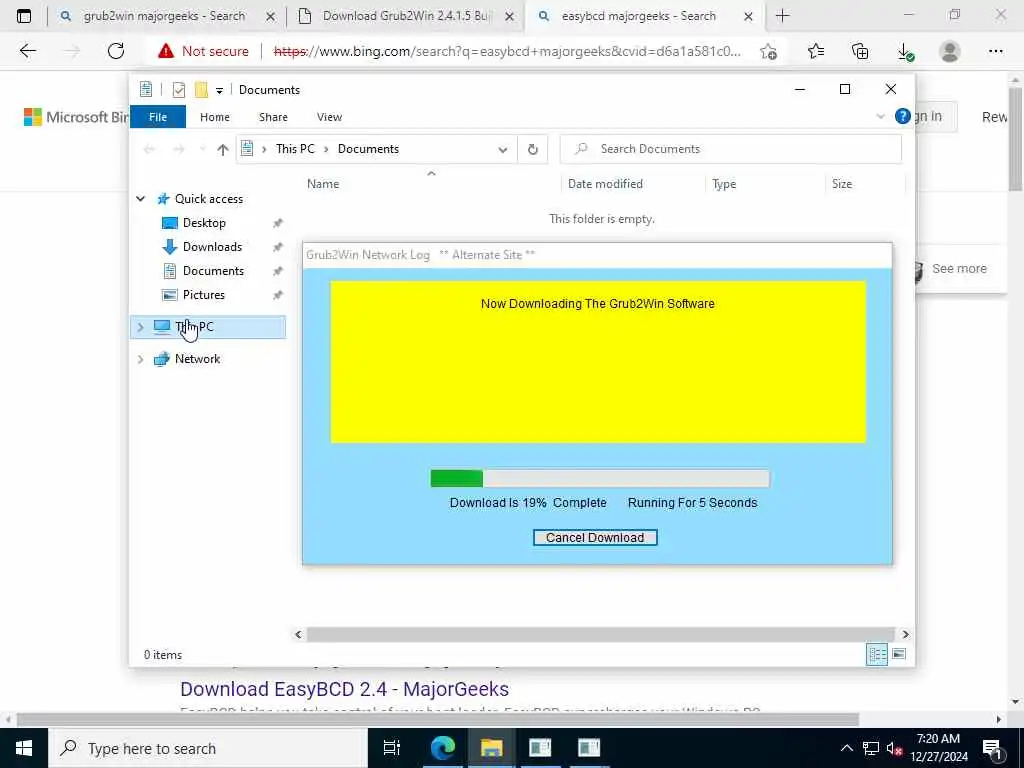Expand the This PC tree node
The width and height of the screenshot is (1024, 768).
(140, 327)
